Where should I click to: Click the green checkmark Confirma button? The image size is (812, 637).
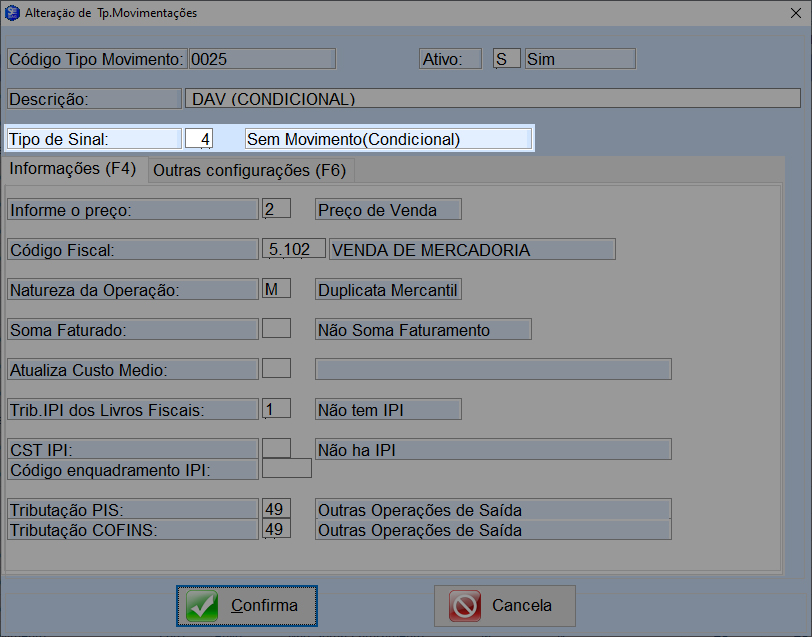246,605
